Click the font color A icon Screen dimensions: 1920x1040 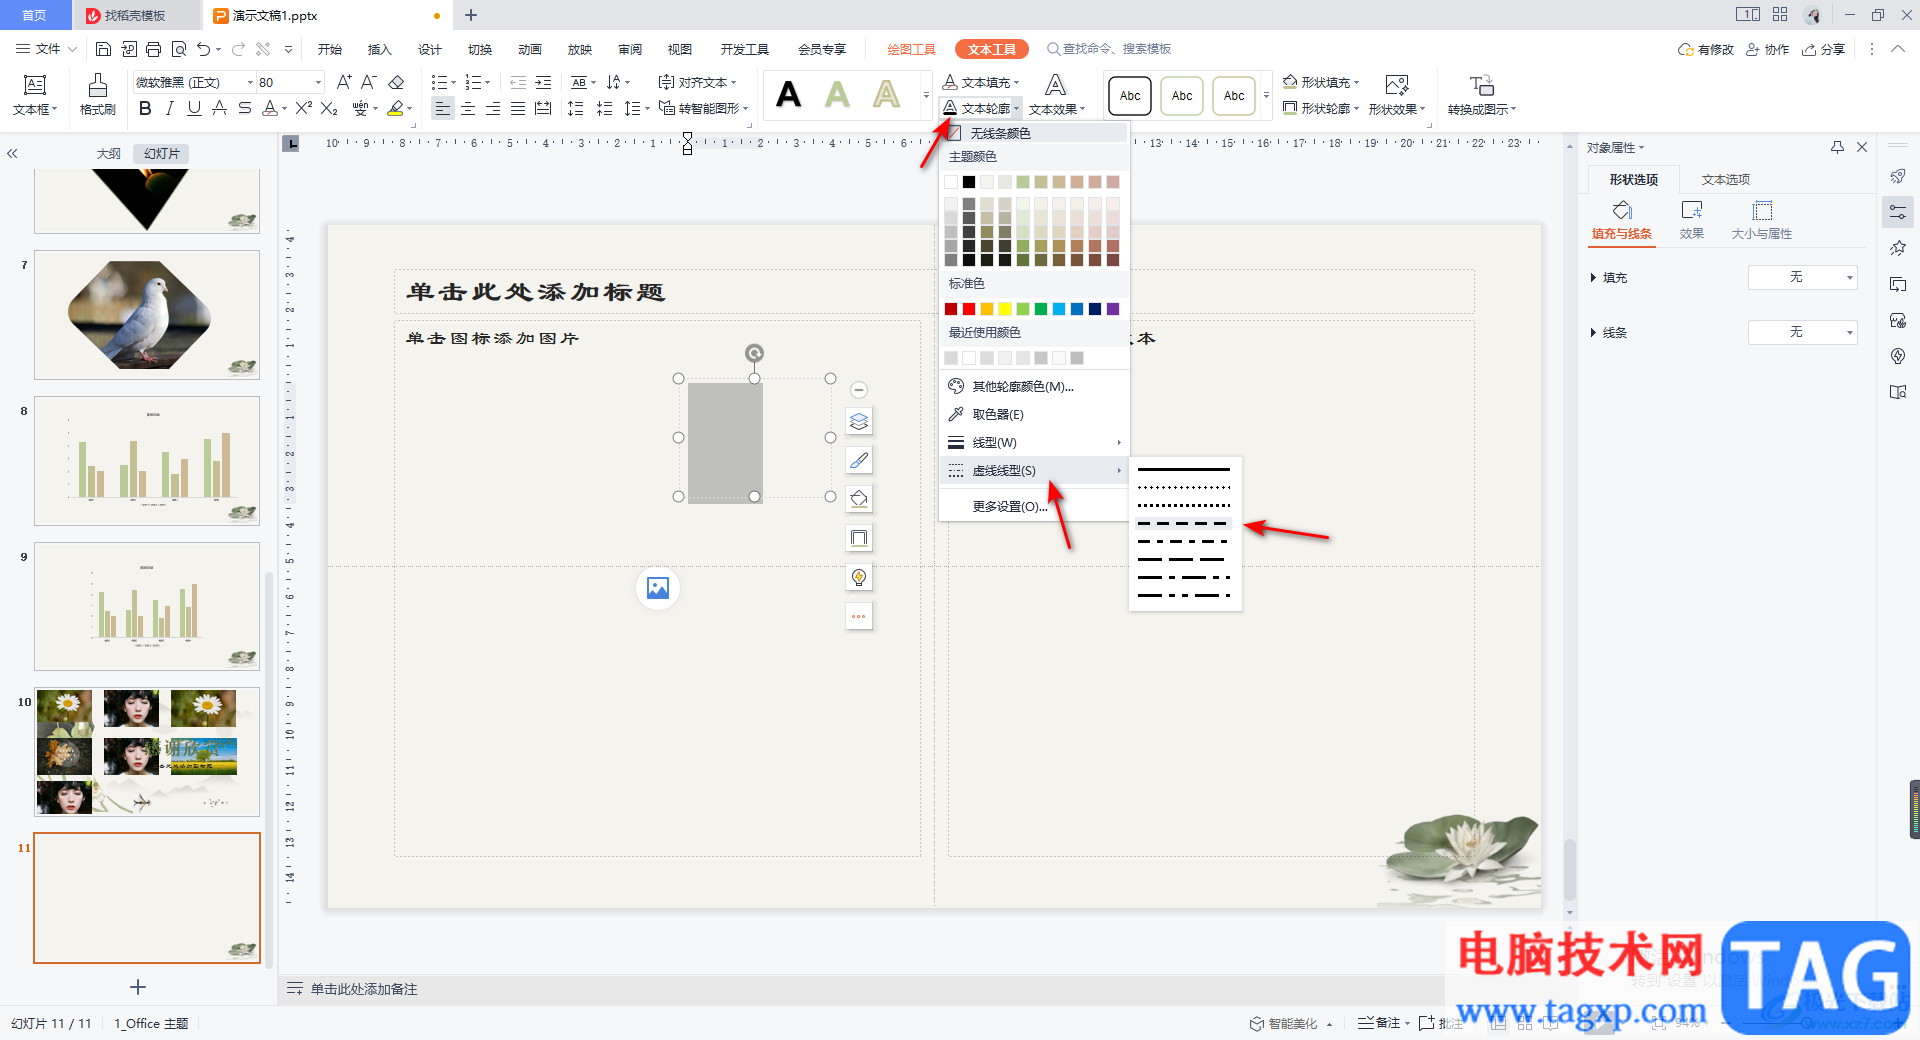(x=269, y=108)
